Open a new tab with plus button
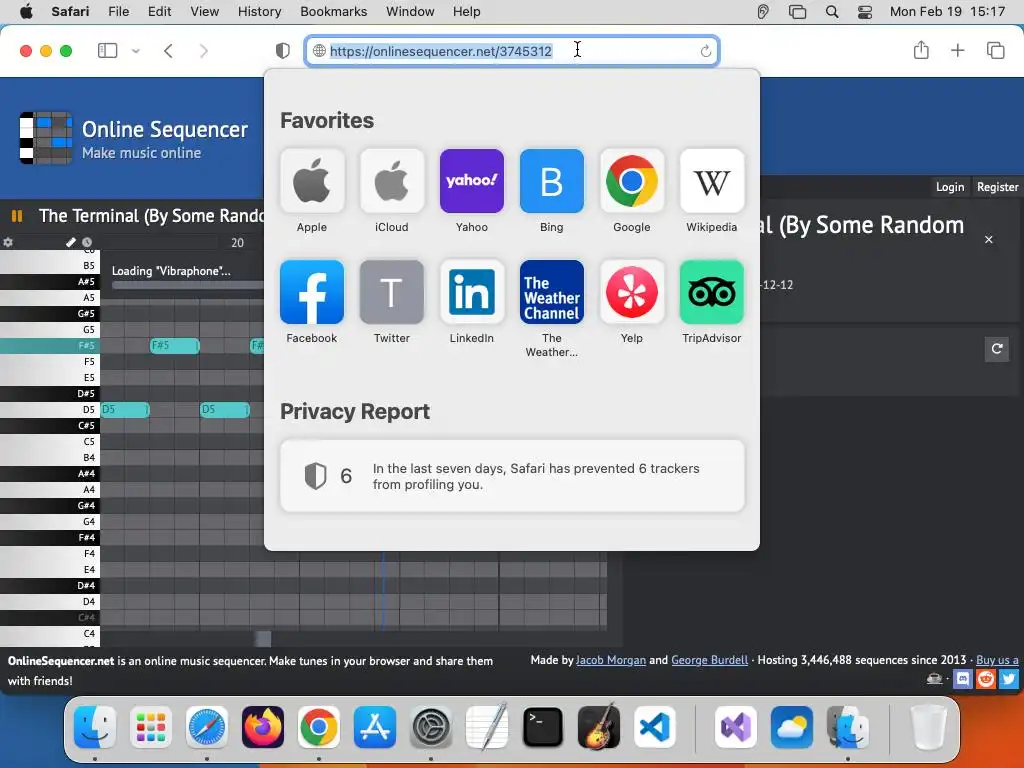Image resolution: width=1024 pixels, height=768 pixels. click(x=957, y=50)
